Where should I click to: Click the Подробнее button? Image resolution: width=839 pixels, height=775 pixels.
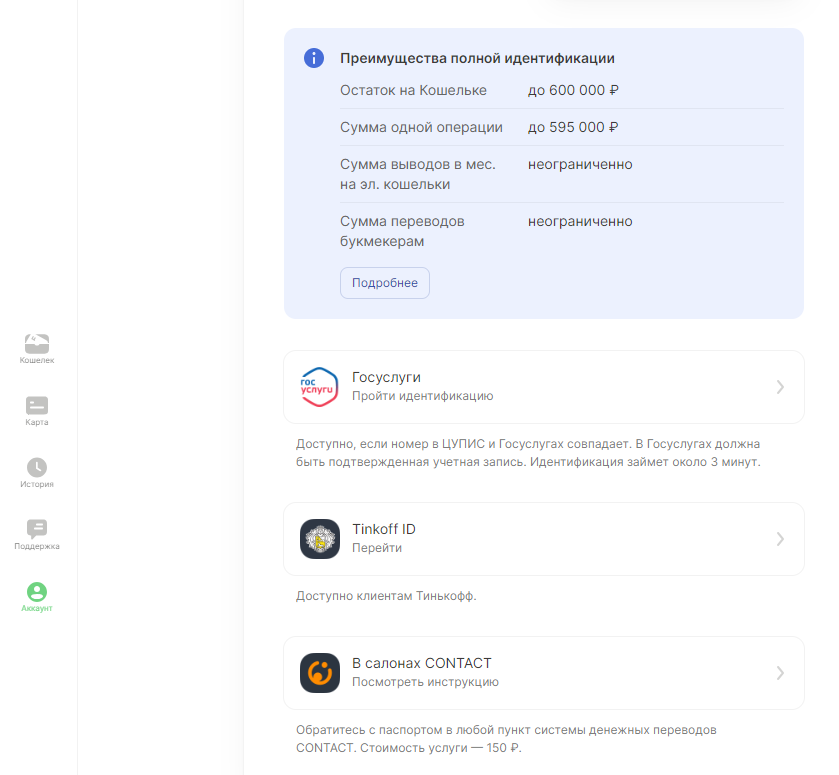click(x=385, y=283)
